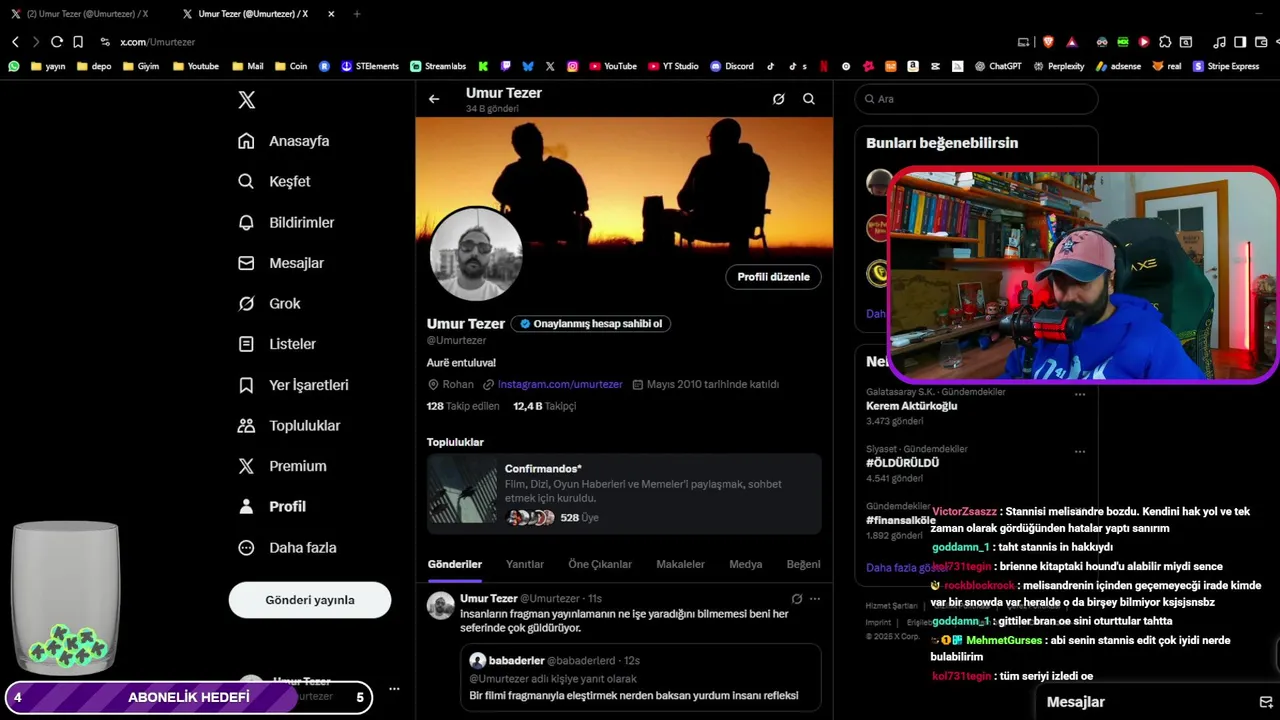Bookmark this page with the toolbar bookmark icon
The image size is (1280, 720).
point(78,42)
